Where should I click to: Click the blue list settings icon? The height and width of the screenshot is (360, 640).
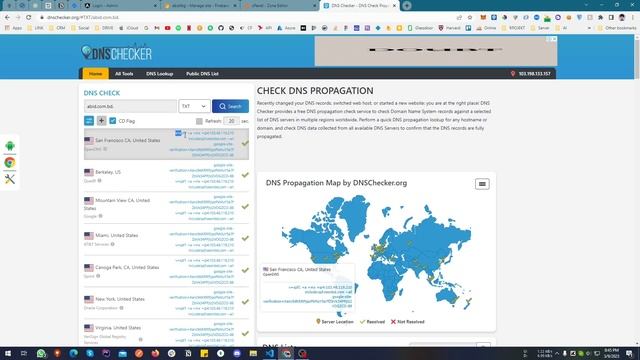[89, 120]
